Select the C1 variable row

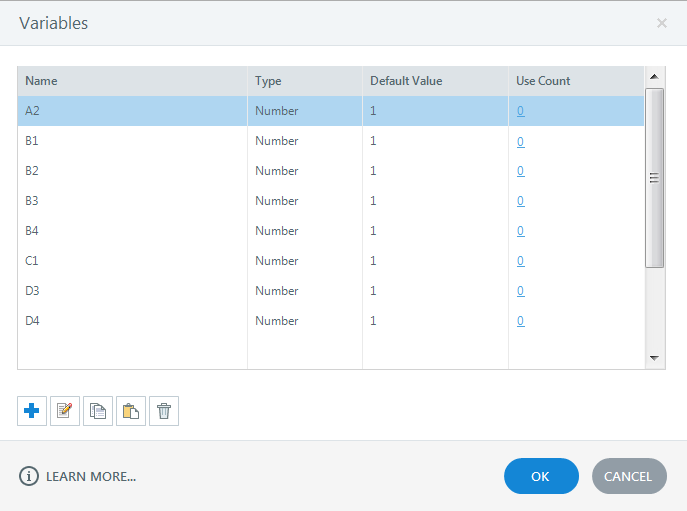[x=130, y=261]
